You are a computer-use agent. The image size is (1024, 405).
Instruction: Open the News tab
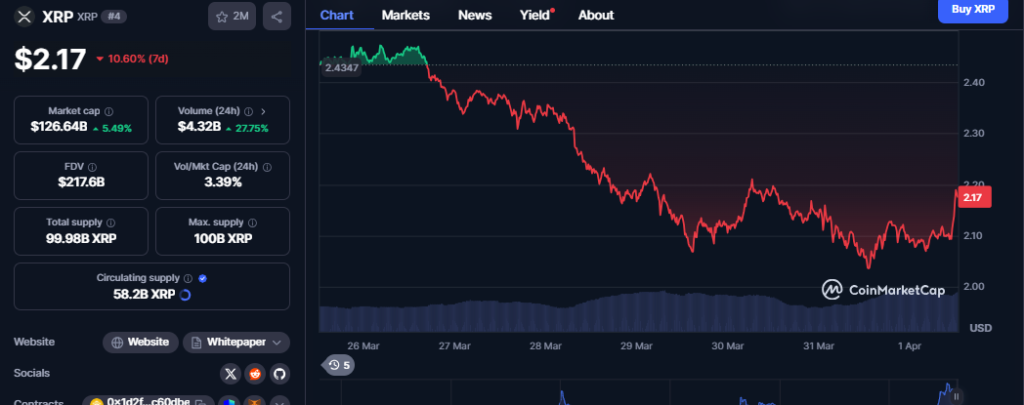474,15
